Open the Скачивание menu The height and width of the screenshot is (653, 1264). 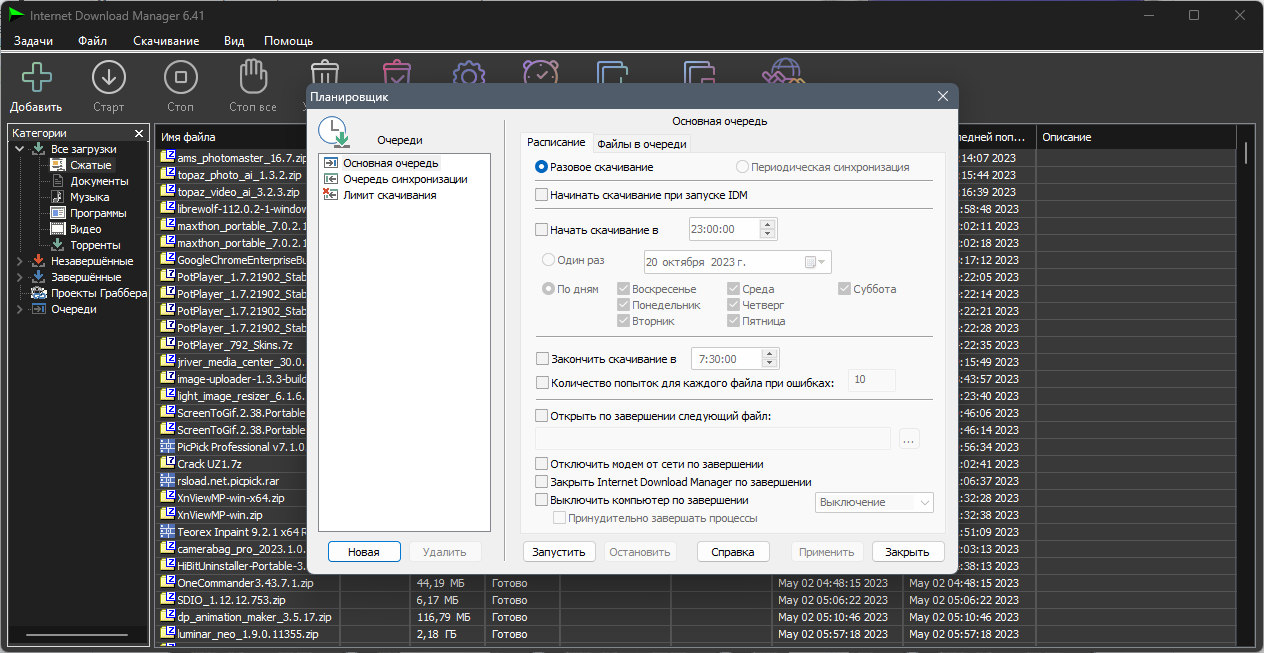pos(166,41)
